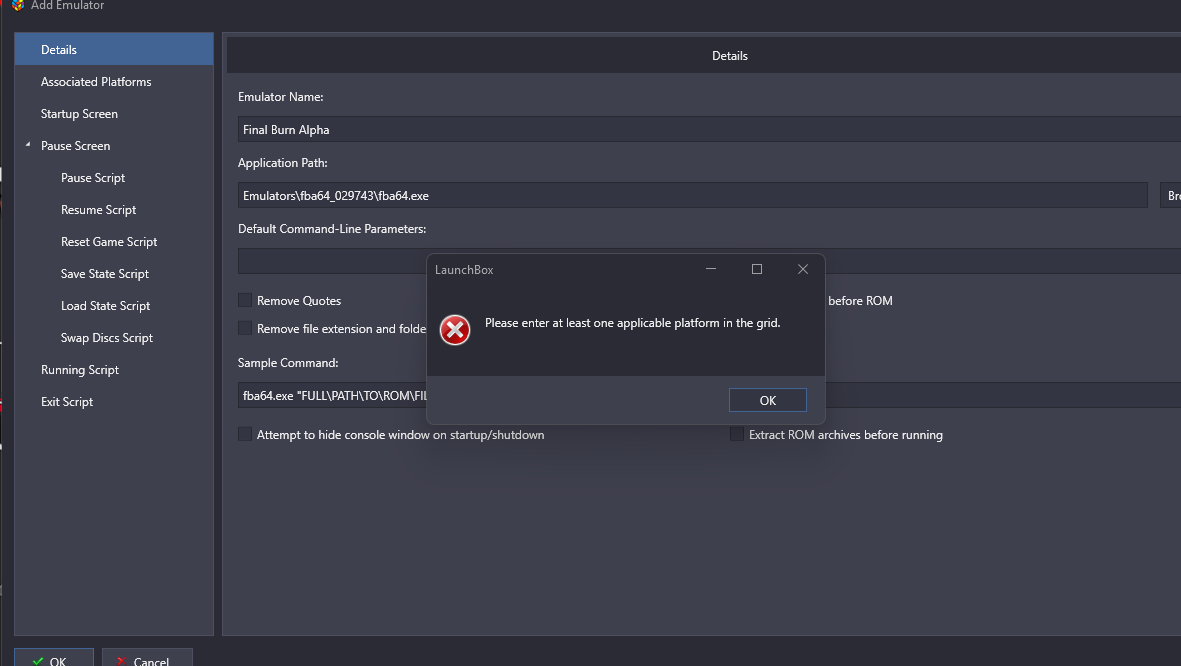Open the Pause Screen settings
Screen dimensions: 1181x666
pyautogui.click(x=75, y=145)
